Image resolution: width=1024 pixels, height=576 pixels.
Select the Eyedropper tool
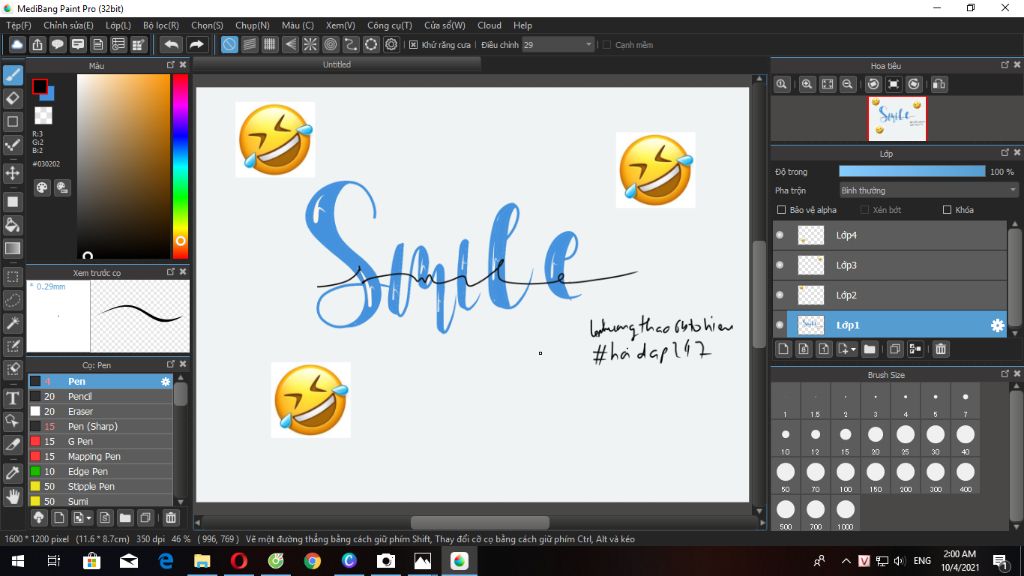[x=13, y=473]
